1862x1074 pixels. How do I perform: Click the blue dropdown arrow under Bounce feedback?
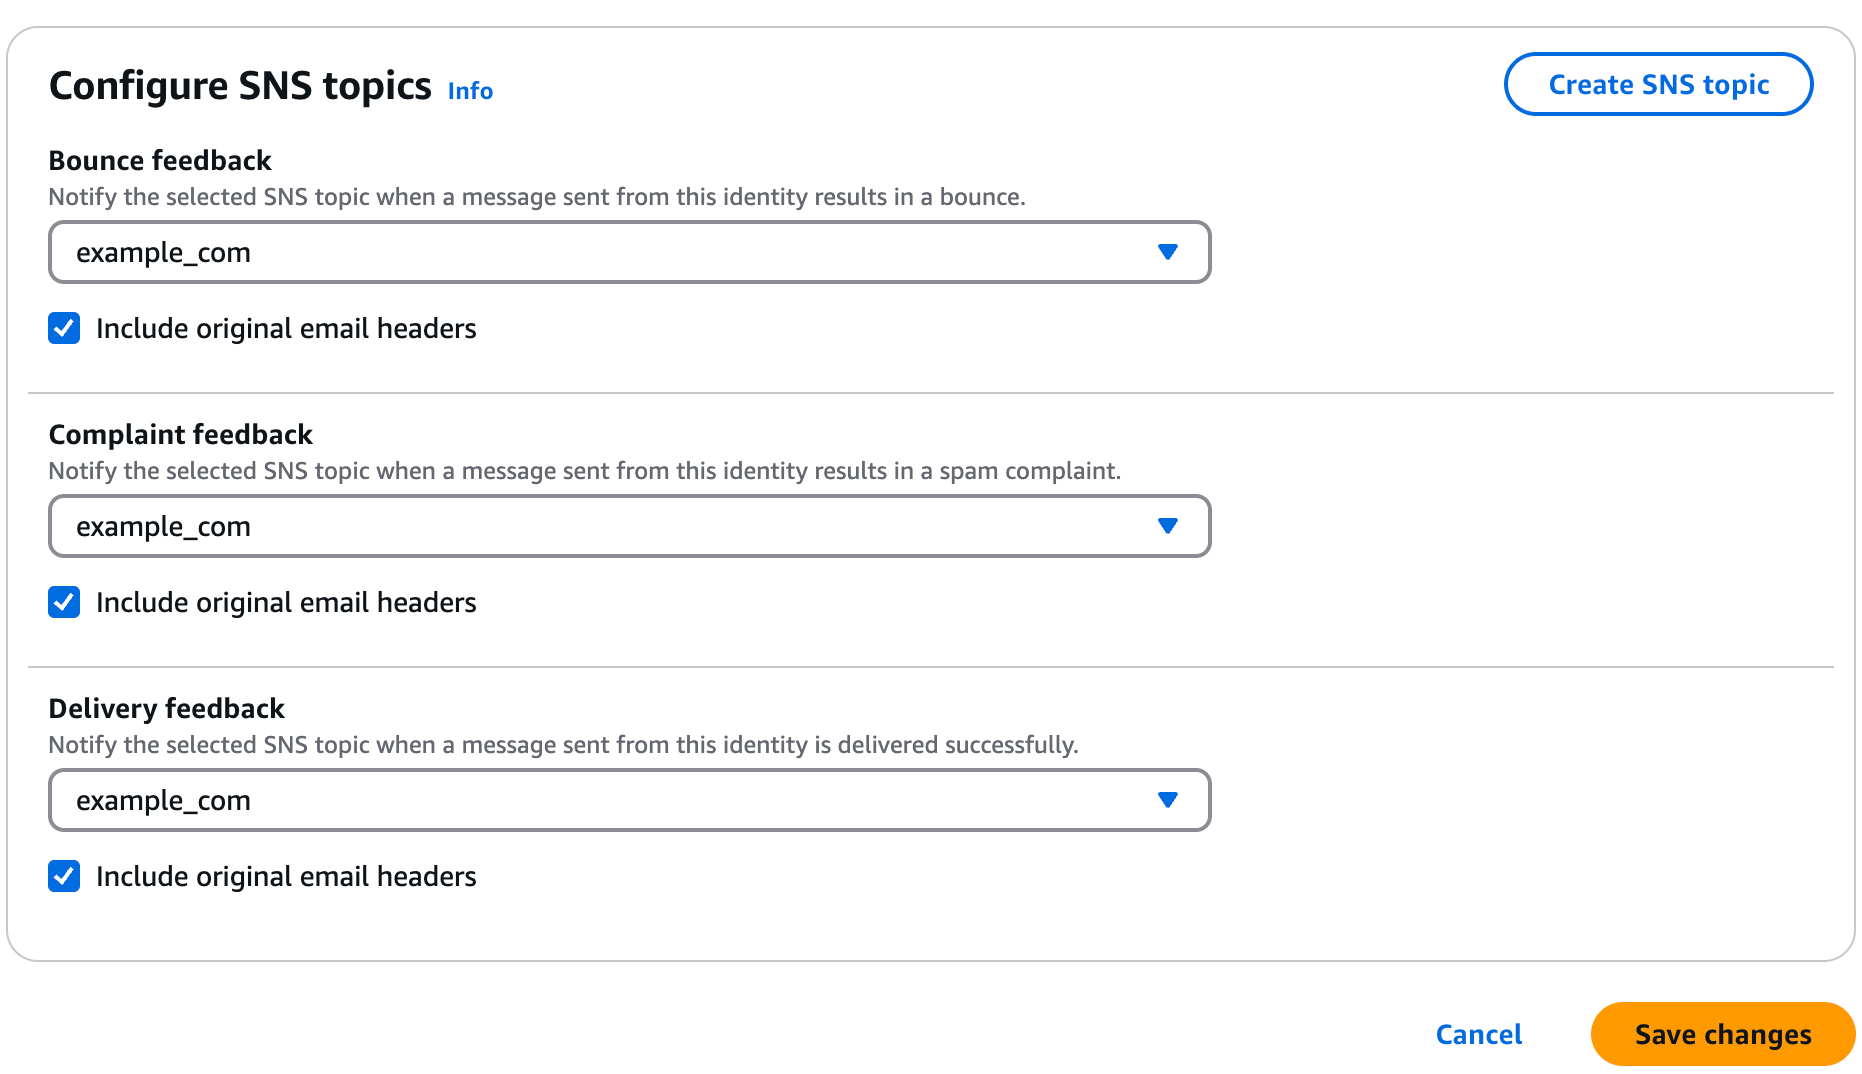[1168, 252]
